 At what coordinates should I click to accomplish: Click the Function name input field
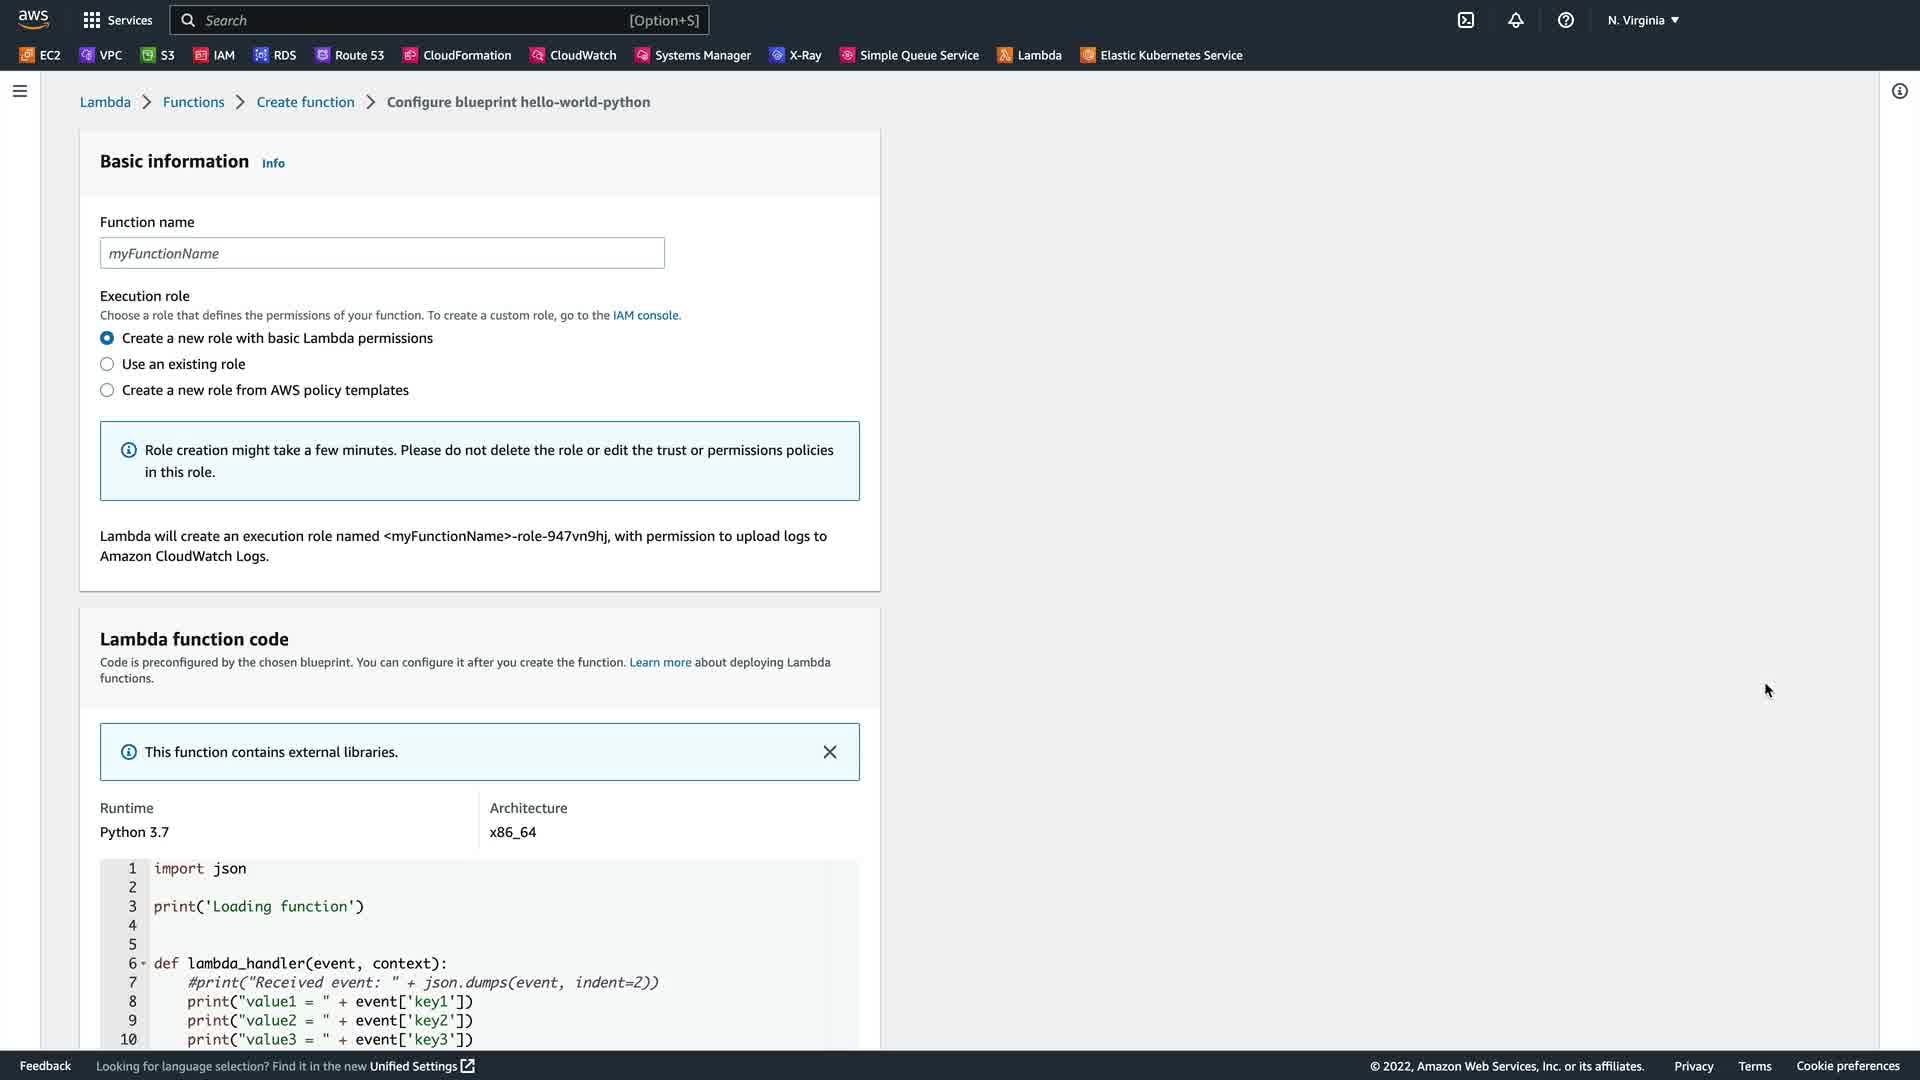pos(382,253)
